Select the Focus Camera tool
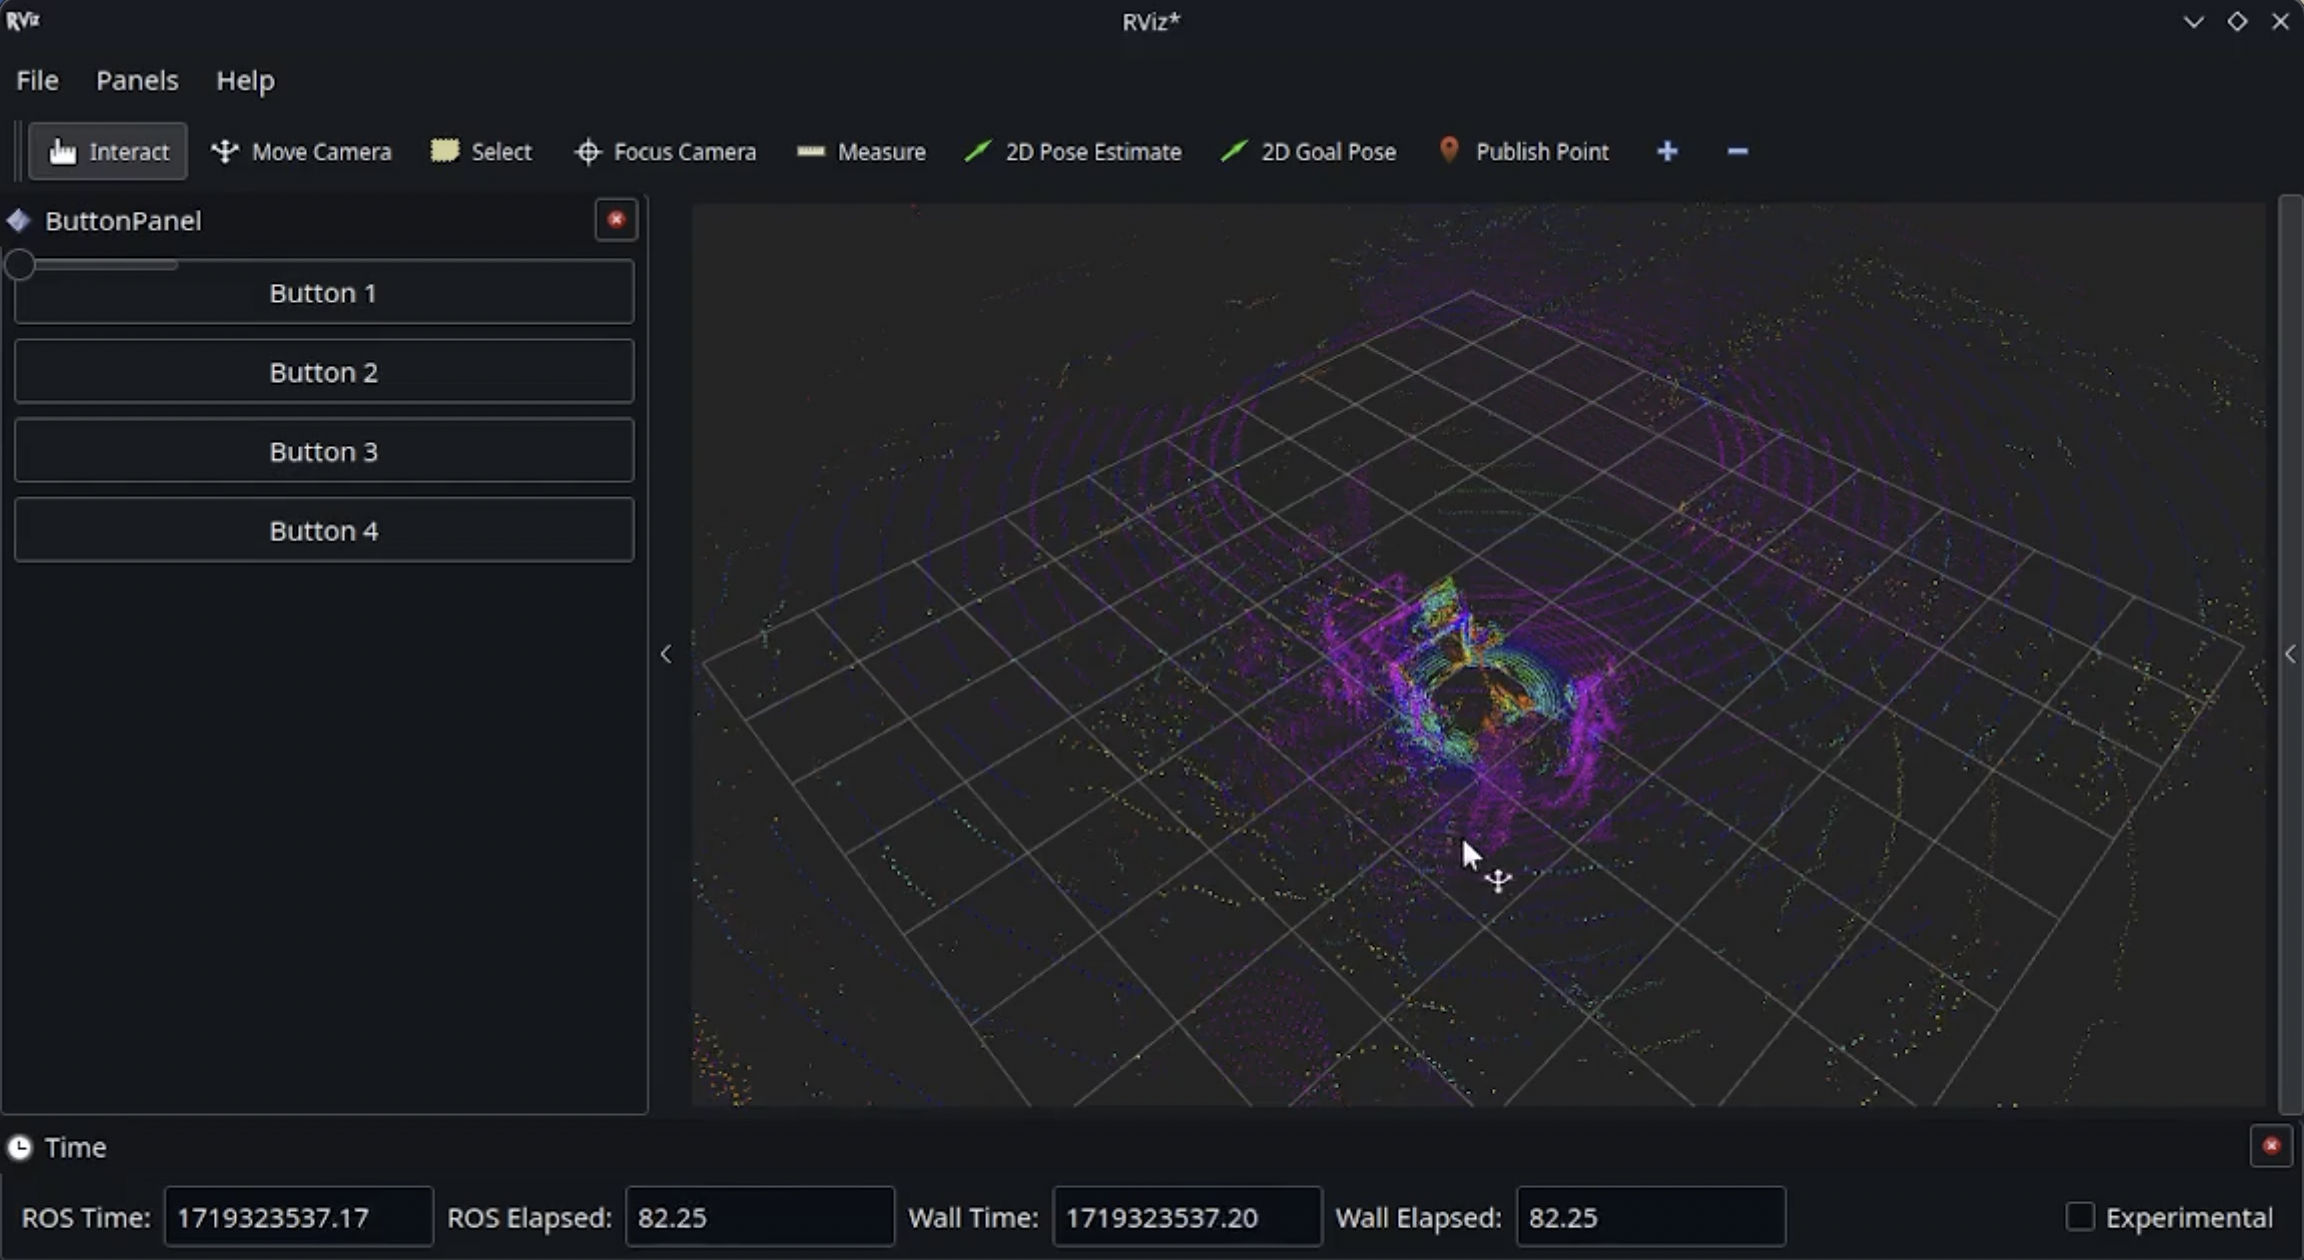This screenshot has width=2304, height=1260. coord(664,151)
